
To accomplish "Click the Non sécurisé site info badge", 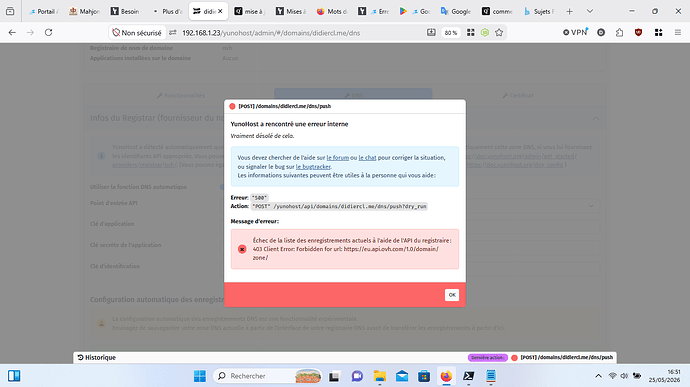I will [137, 33].
